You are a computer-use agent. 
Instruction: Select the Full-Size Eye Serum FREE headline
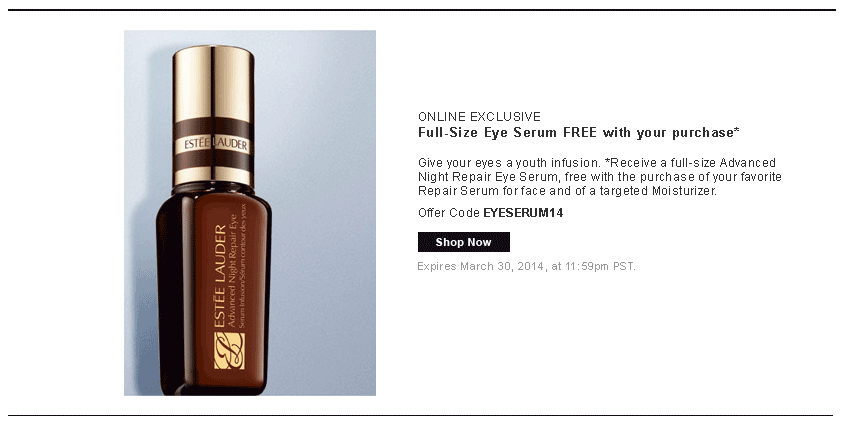coord(578,133)
